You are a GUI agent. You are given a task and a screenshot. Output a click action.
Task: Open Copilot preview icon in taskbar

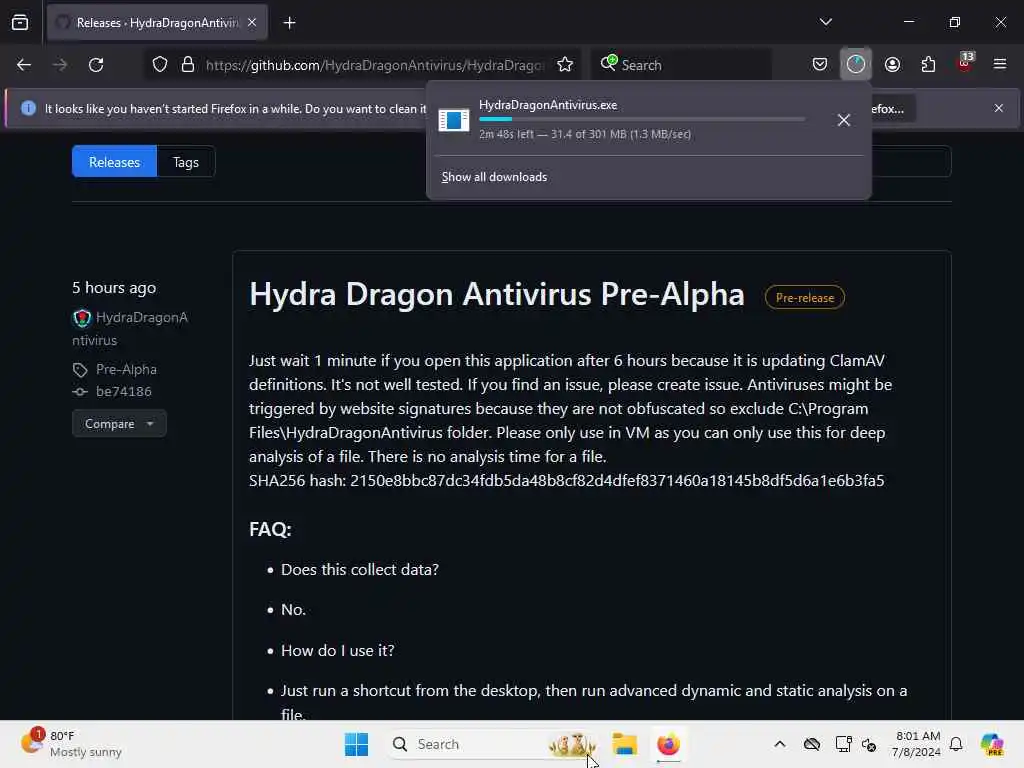pyautogui.click(x=992, y=744)
